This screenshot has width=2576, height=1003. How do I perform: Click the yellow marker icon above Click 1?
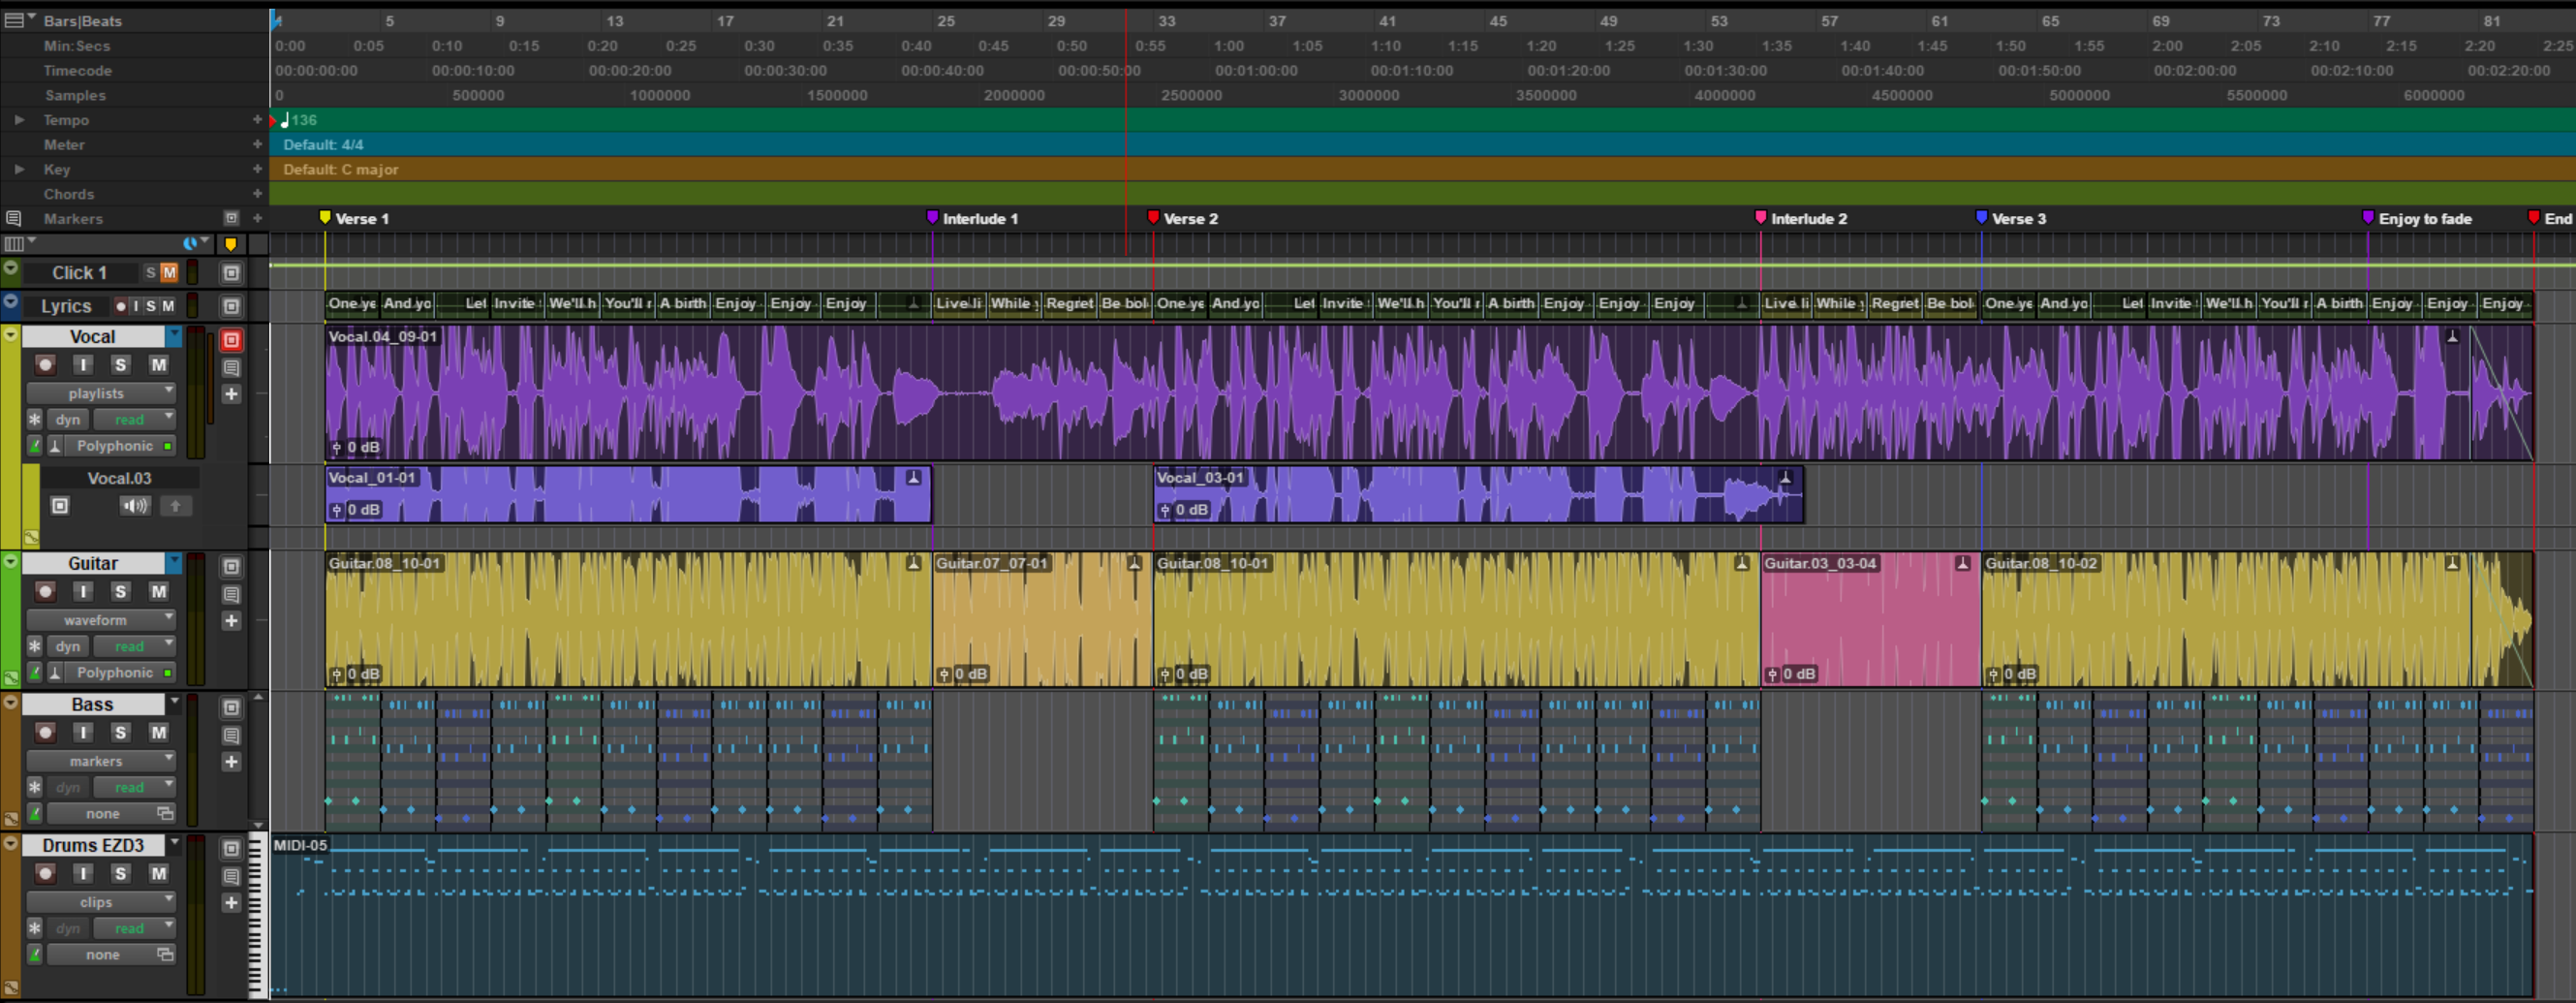[231, 244]
